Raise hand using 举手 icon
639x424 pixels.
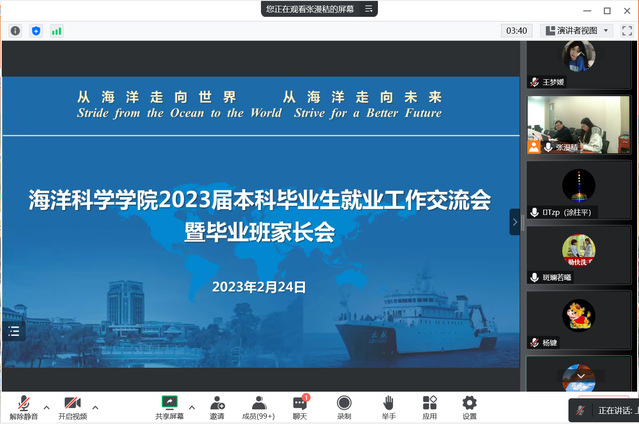388,405
